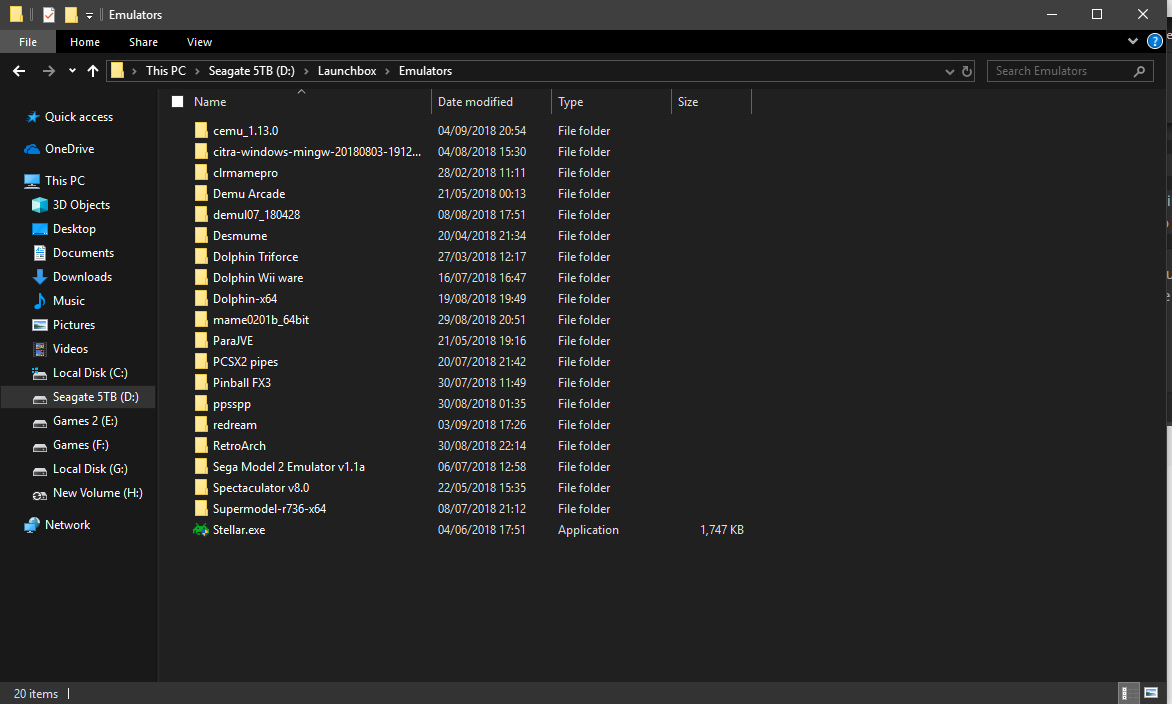Navigate to This PC breadcrumb
Viewport: 1172px width, 704px height.
tap(166, 71)
